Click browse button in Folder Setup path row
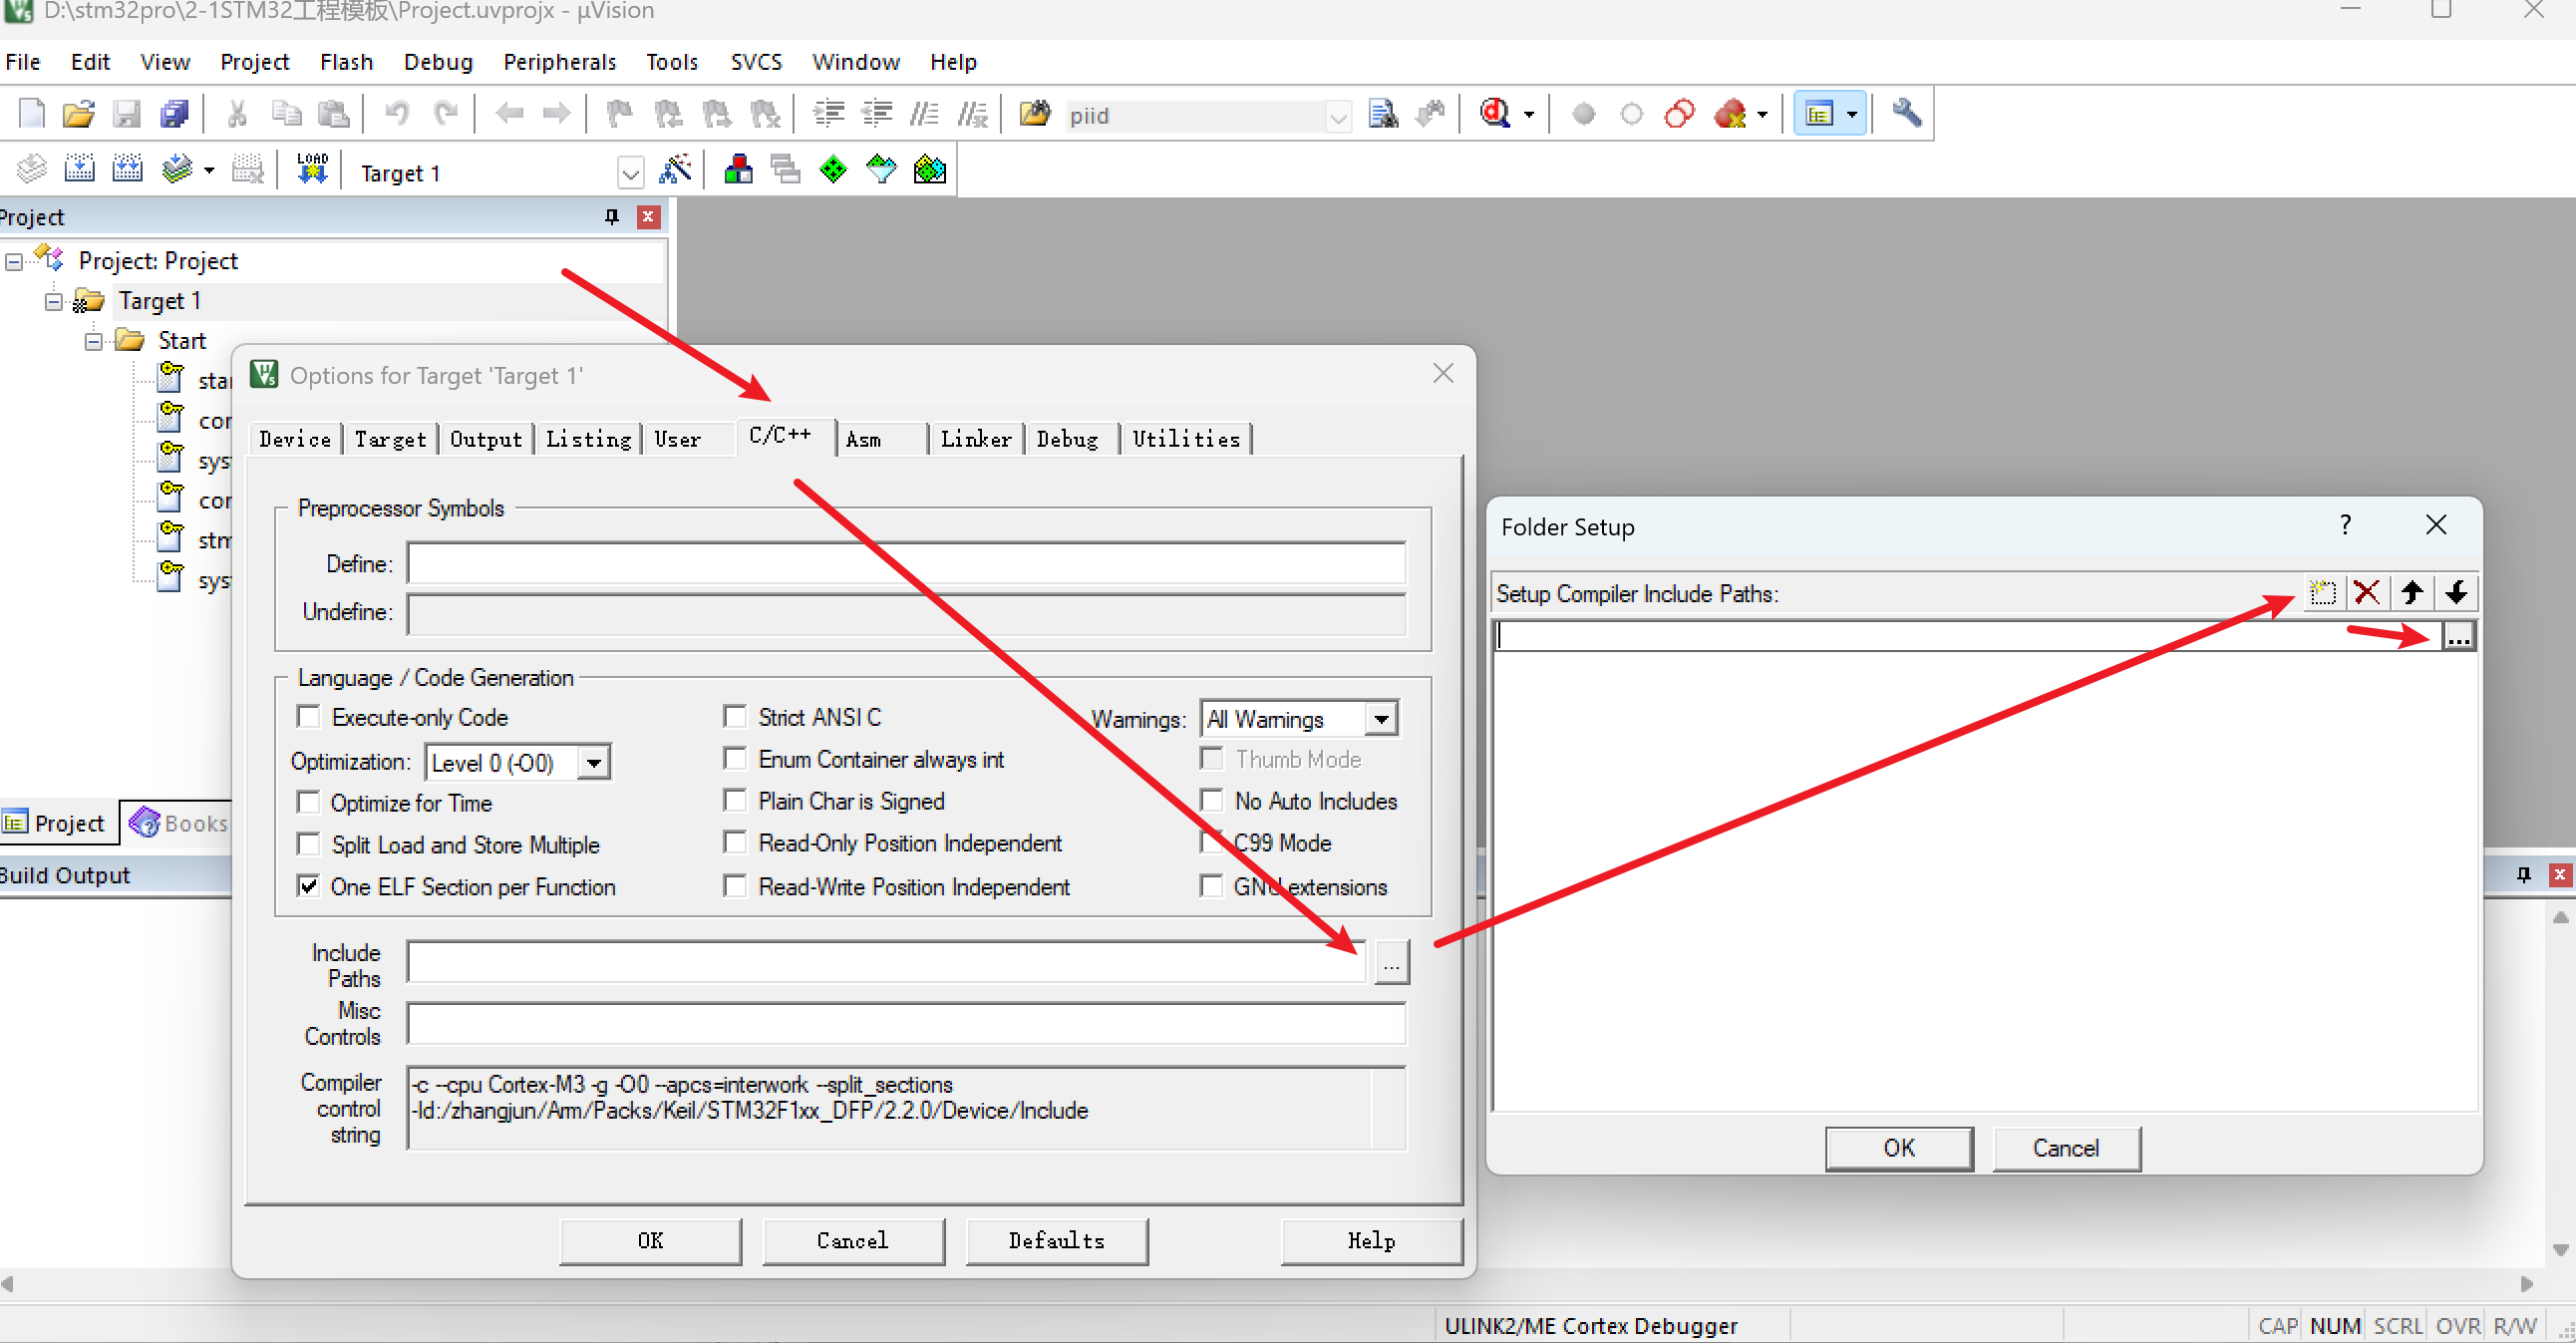 (x=2458, y=636)
